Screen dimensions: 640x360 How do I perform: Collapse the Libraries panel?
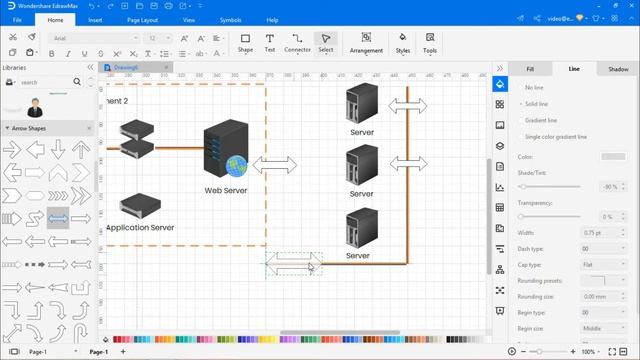click(90, 67)
